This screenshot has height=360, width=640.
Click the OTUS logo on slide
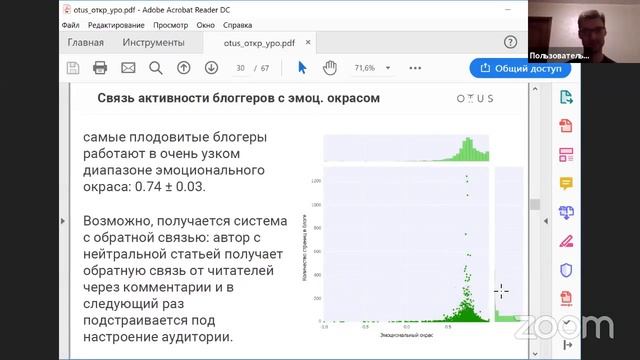[475, 98]
